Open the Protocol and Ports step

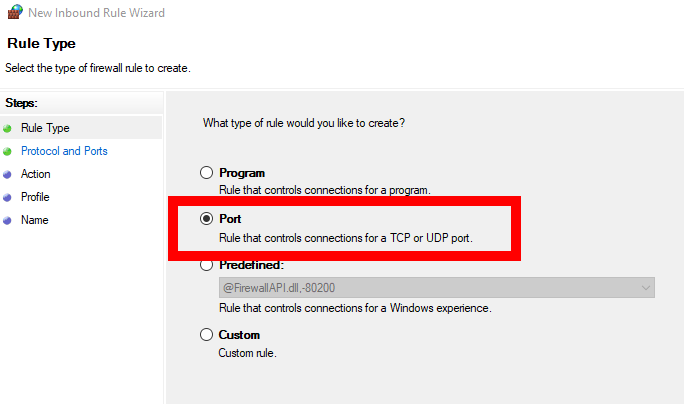click(64, 151)
